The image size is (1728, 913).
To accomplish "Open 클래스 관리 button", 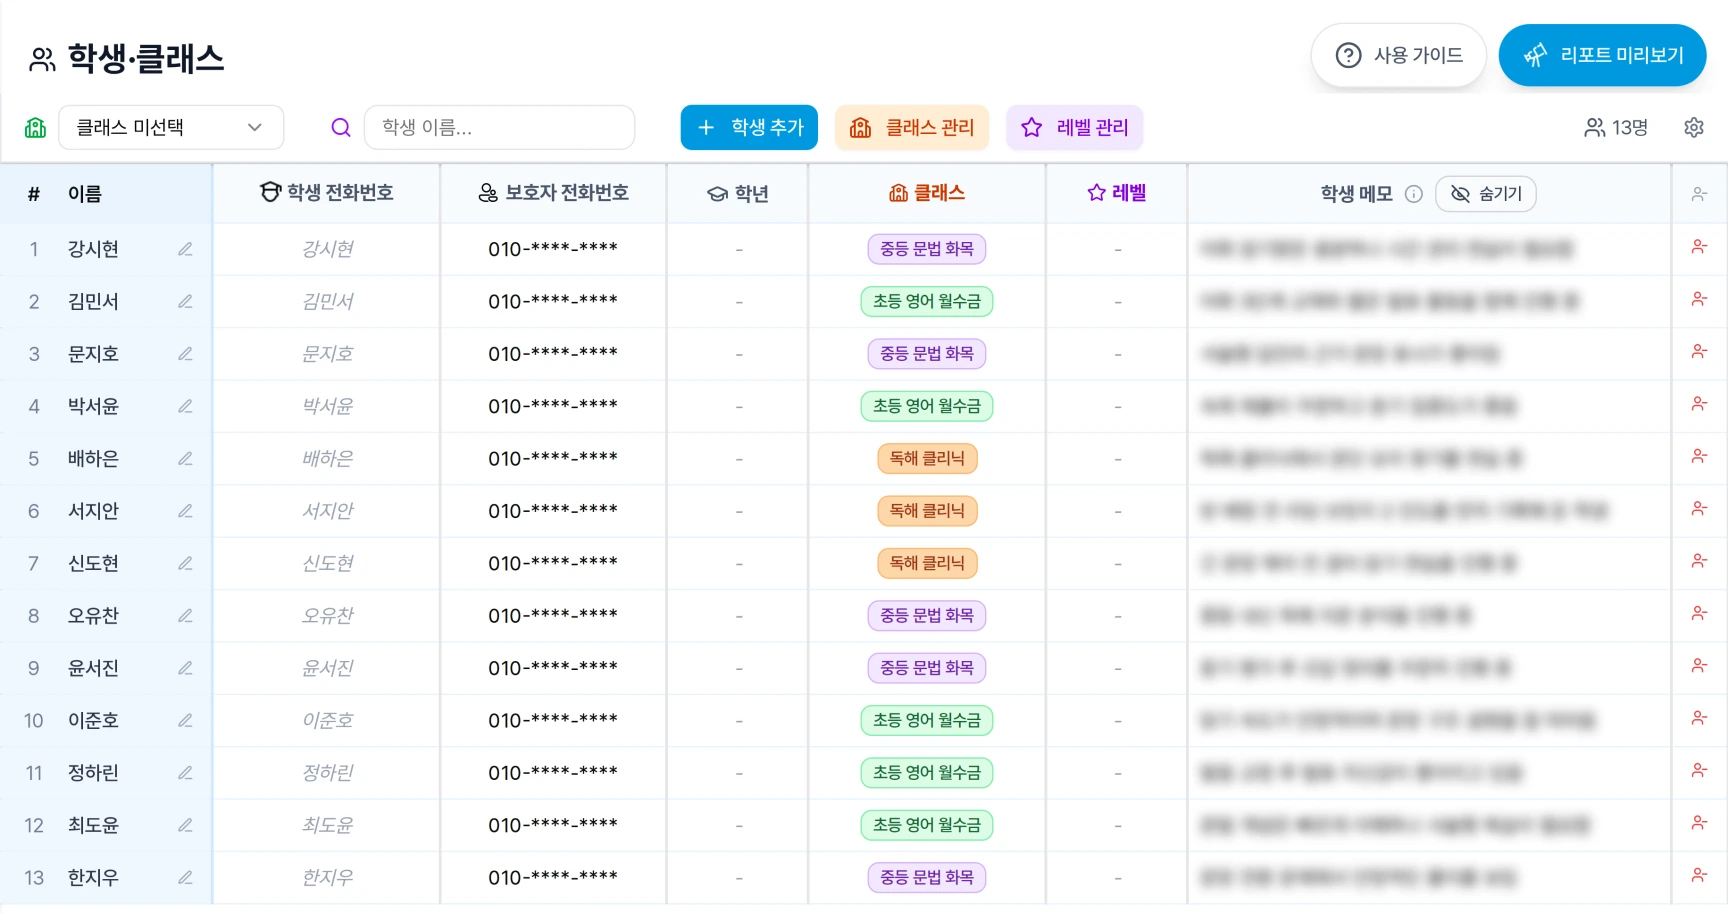I will point(912,128).
